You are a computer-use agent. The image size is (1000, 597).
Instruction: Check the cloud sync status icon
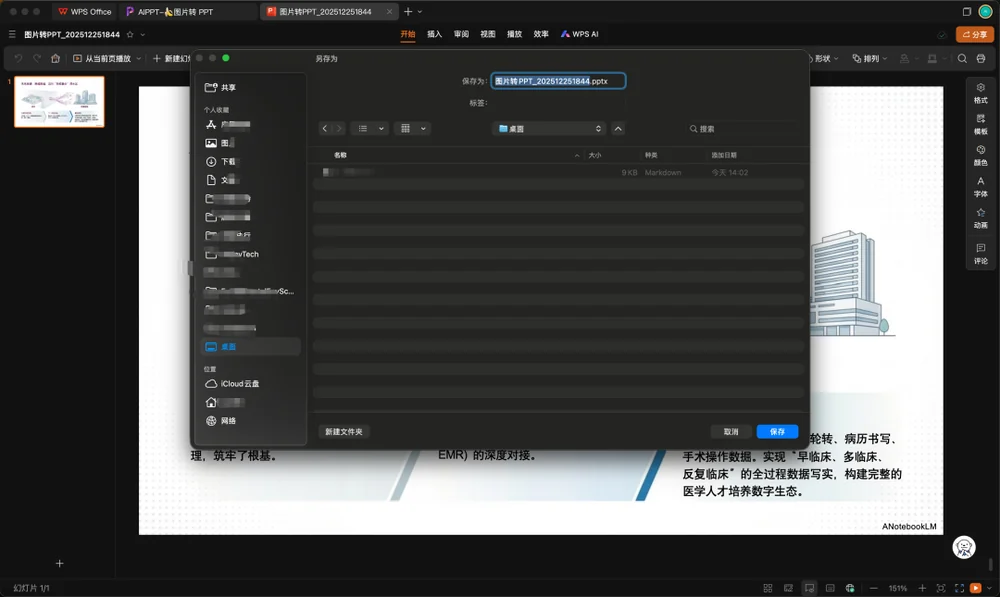click(x=941, y=34)
